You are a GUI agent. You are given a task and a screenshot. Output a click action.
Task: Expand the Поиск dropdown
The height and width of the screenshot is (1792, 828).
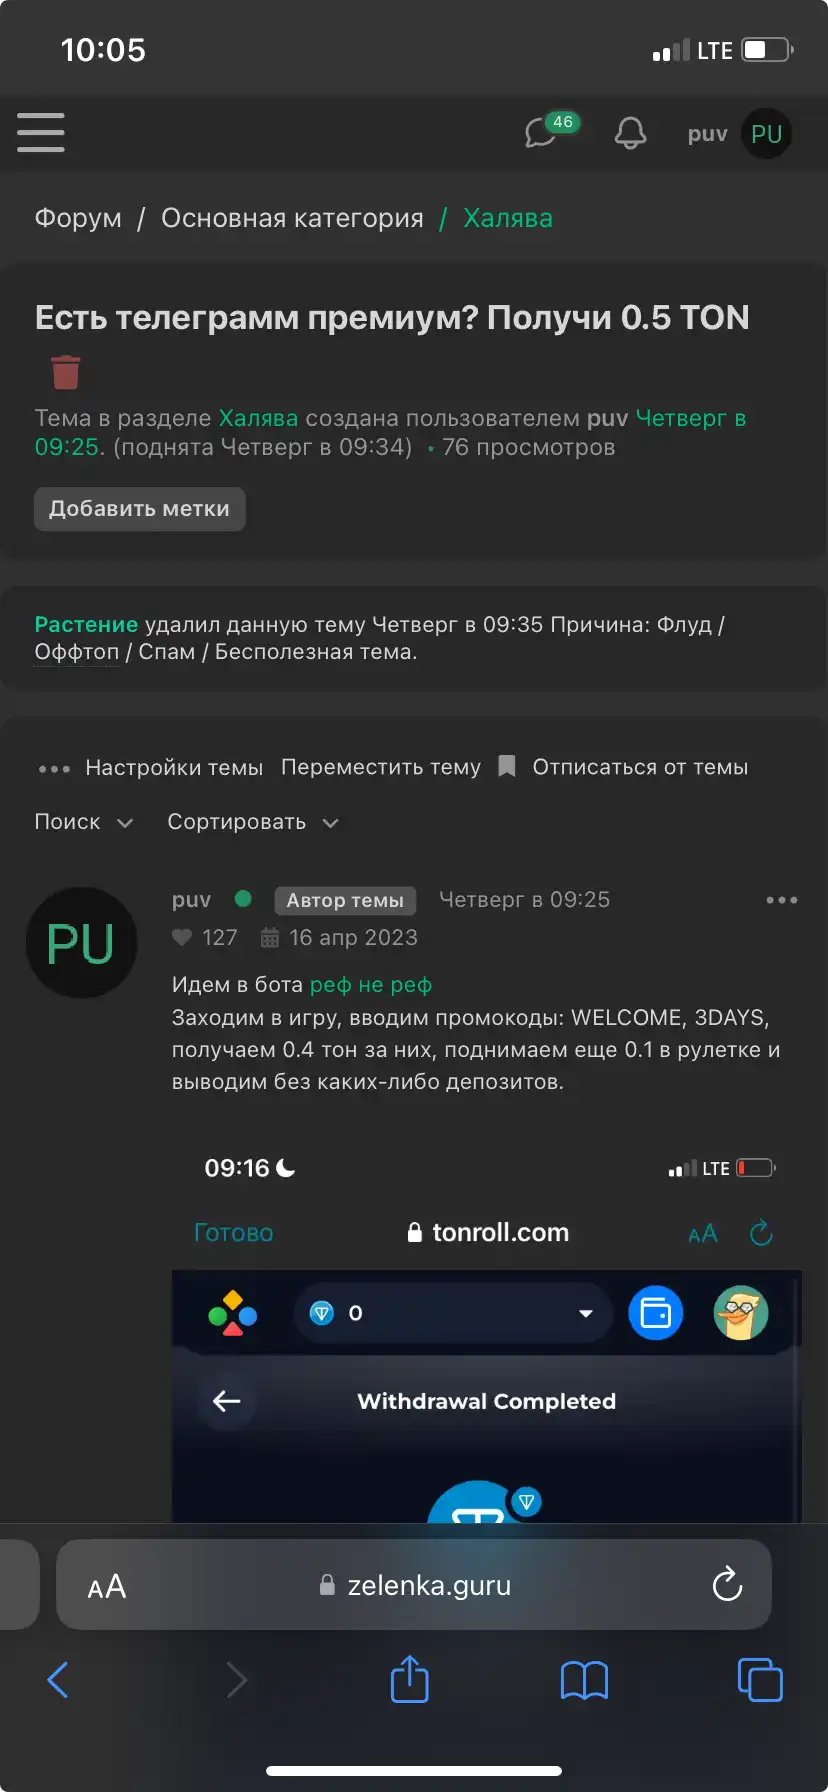[84, 822]
